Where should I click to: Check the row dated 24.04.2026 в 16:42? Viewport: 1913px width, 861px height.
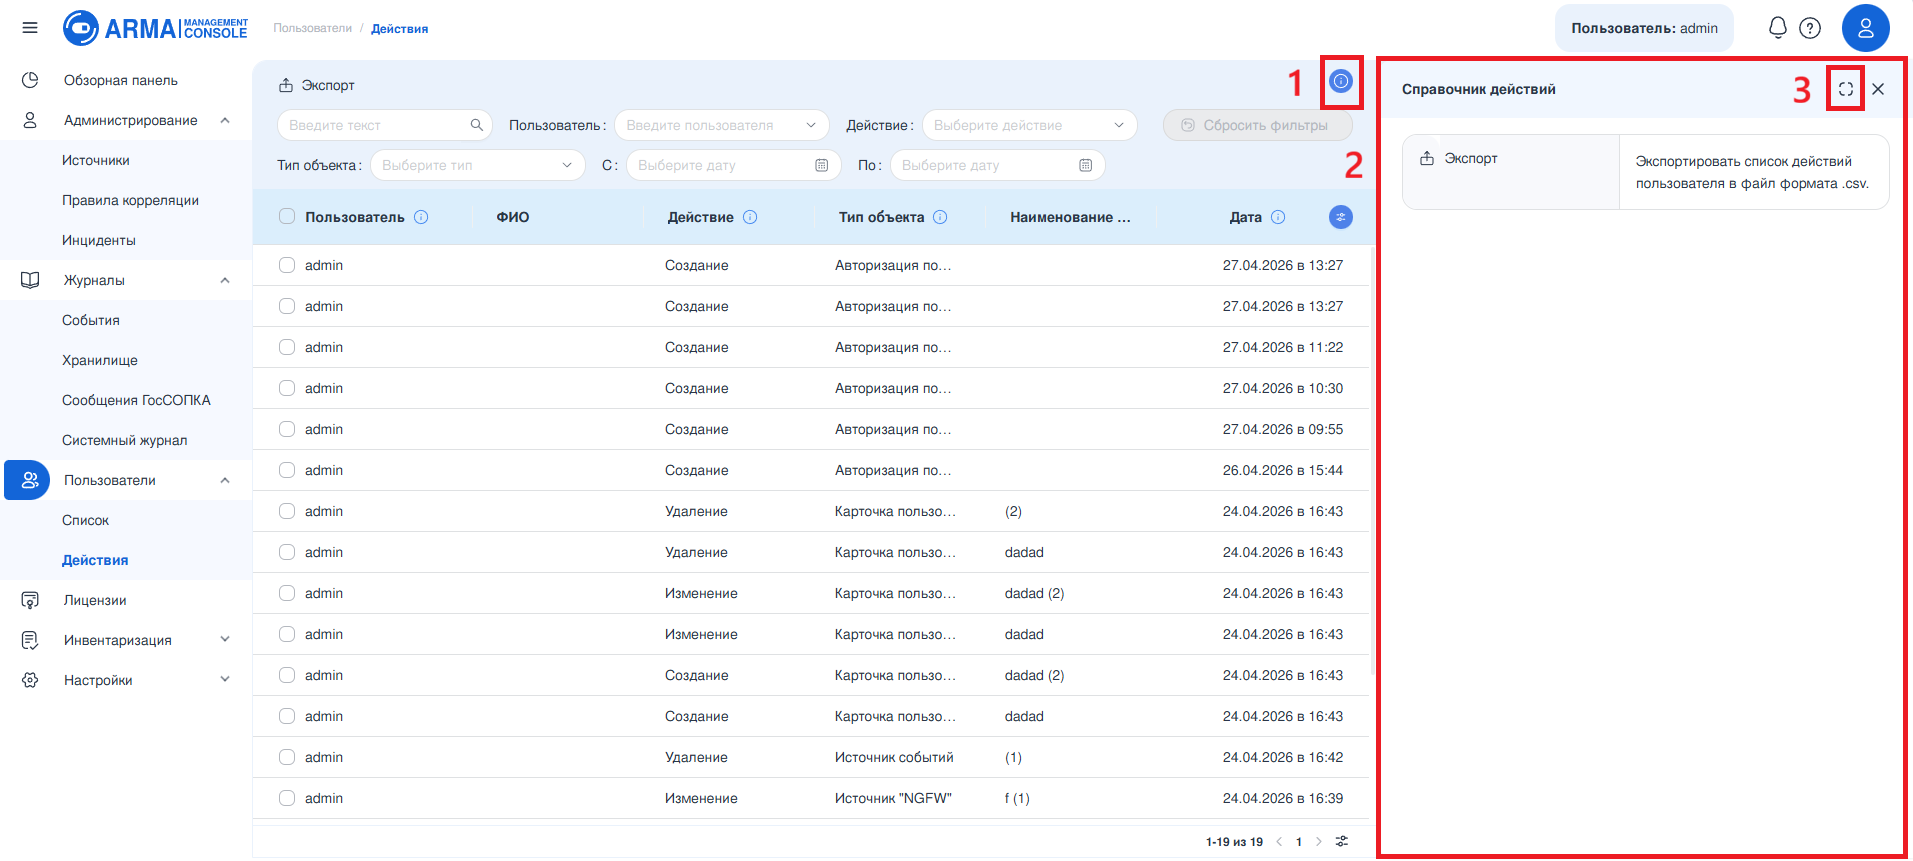[x=287, y=757]
